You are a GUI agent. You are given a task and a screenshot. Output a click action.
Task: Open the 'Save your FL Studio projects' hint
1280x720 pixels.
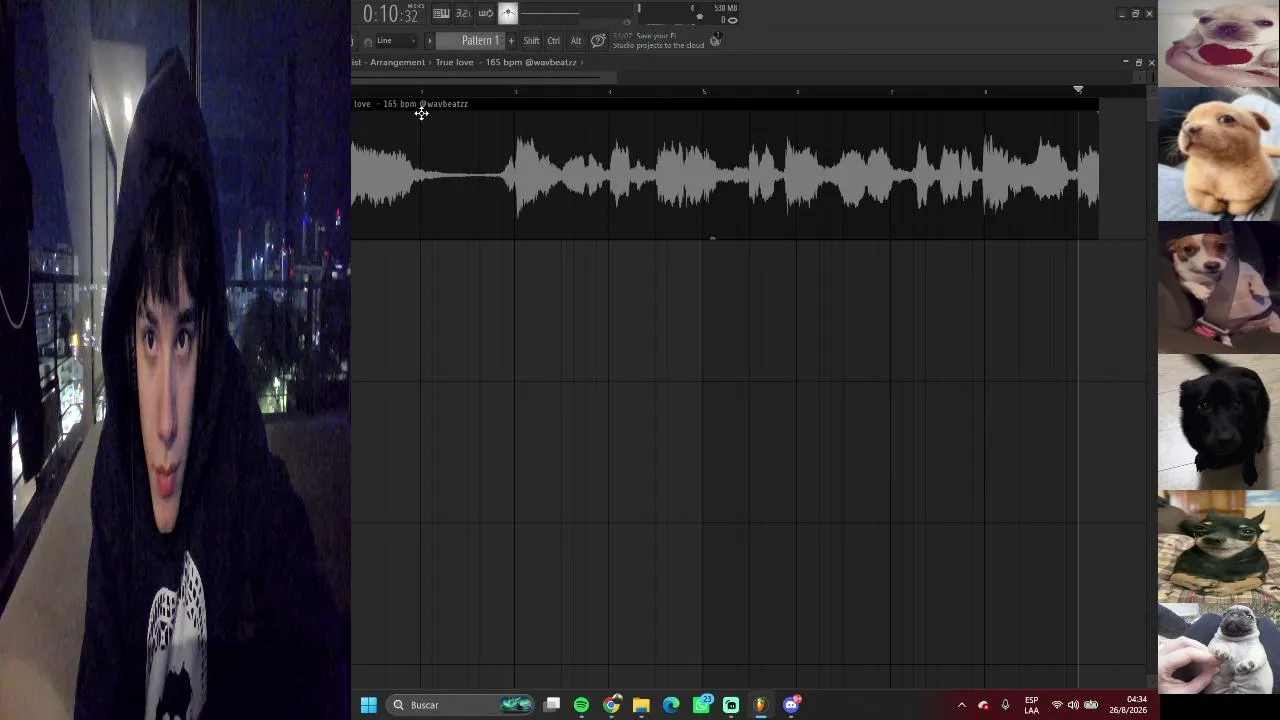coord(658,41)
